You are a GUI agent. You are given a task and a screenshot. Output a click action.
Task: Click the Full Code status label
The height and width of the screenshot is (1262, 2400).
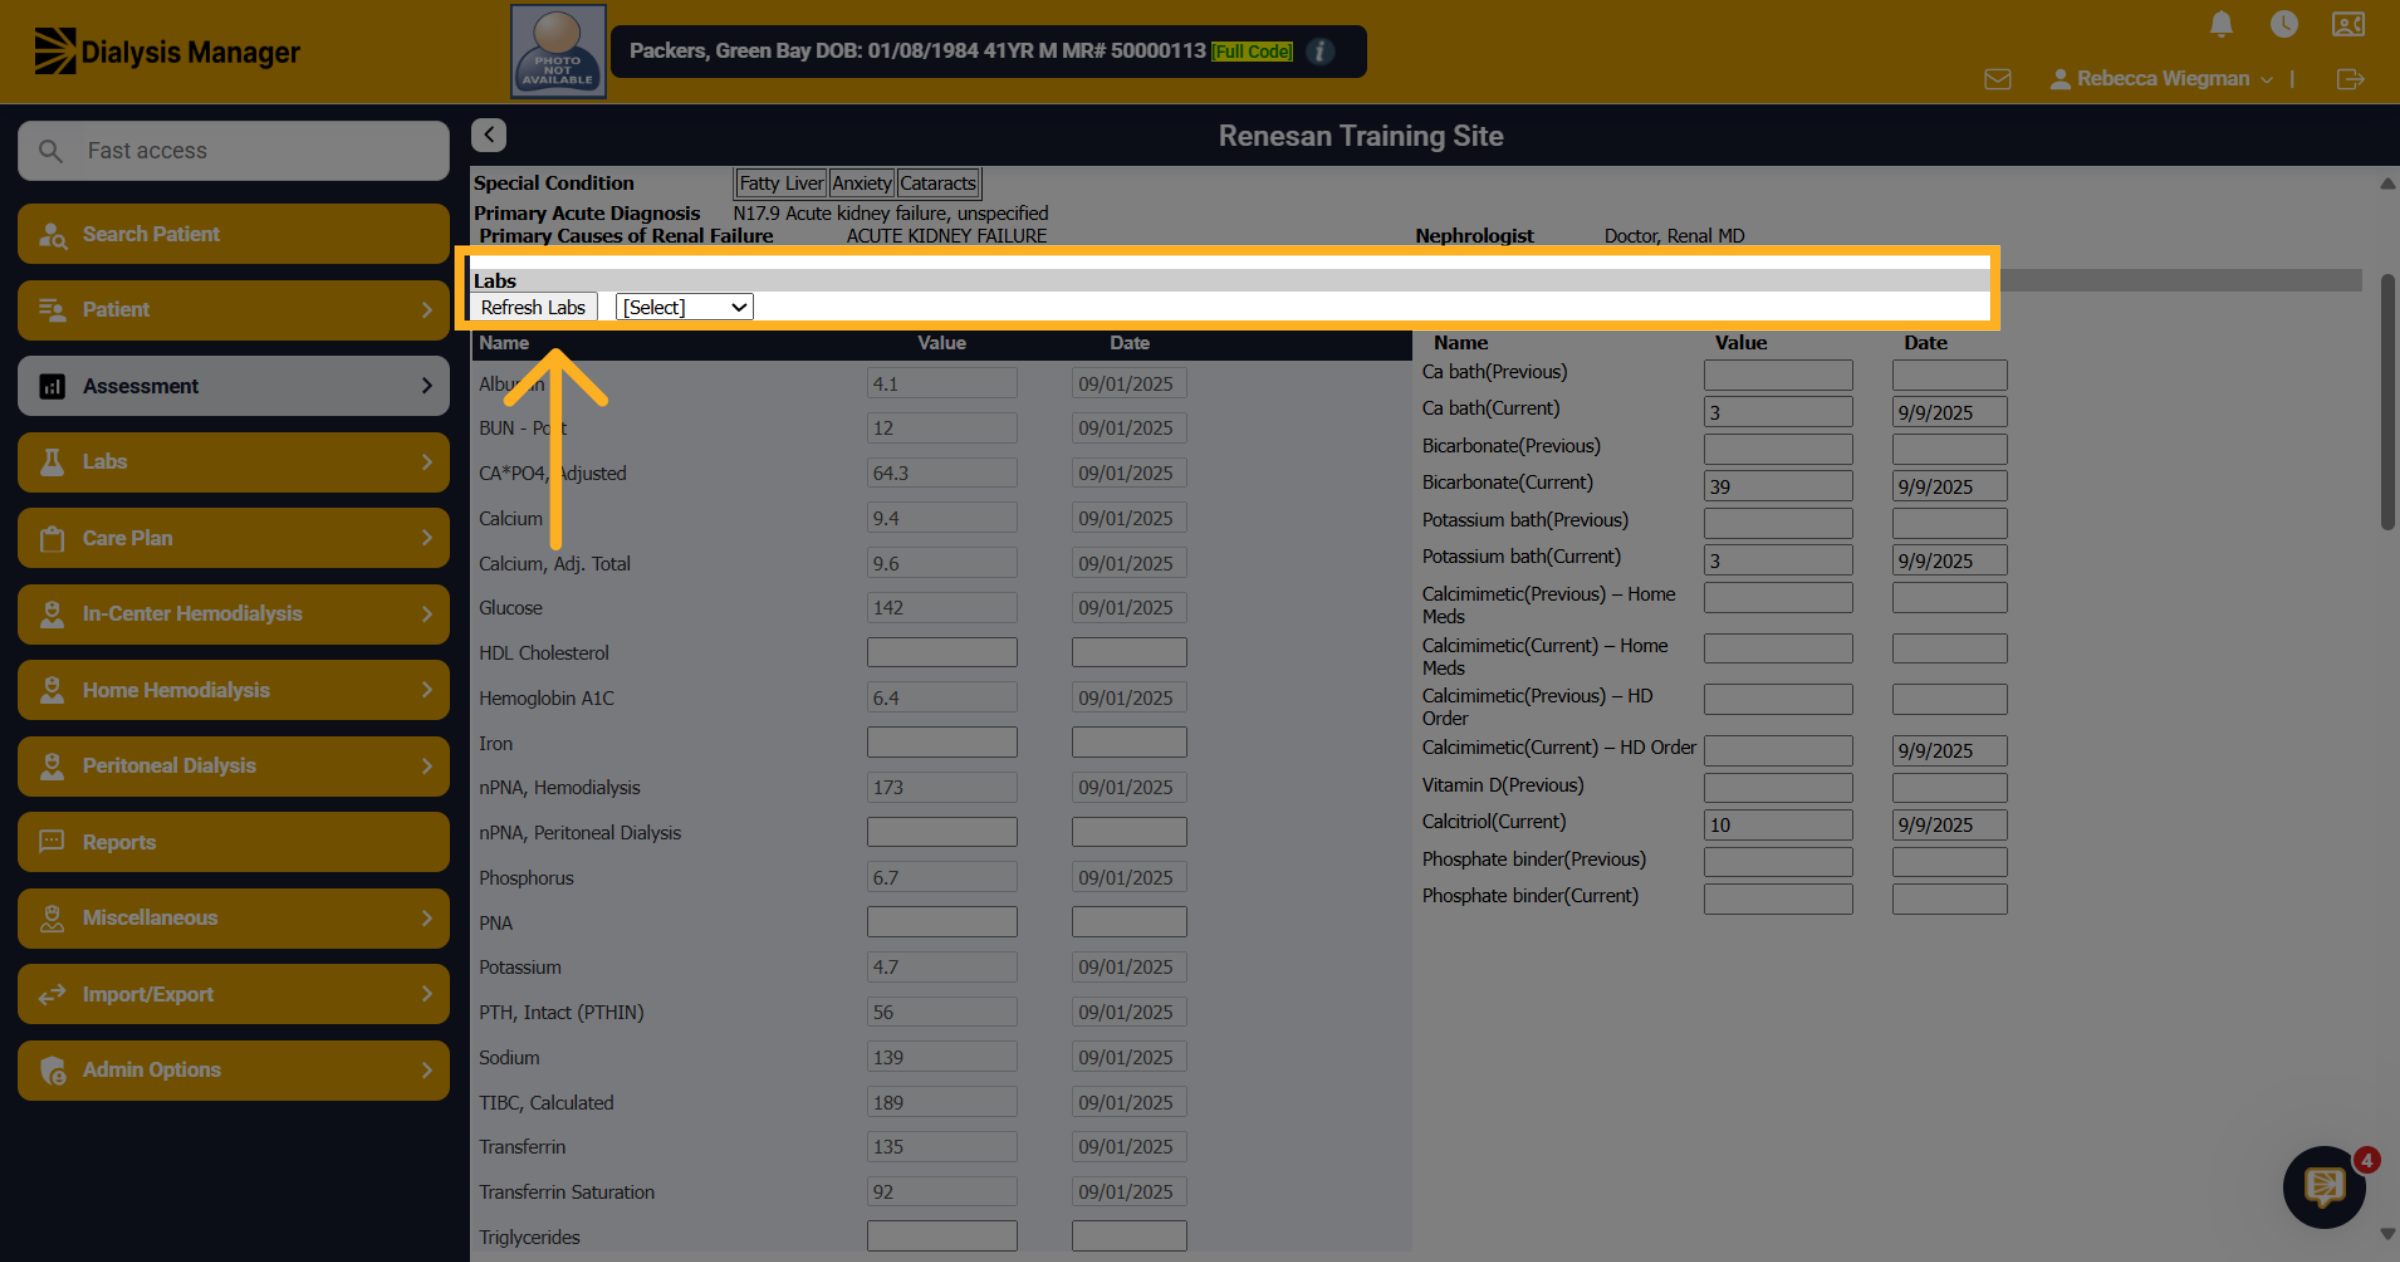(1252, 51)
